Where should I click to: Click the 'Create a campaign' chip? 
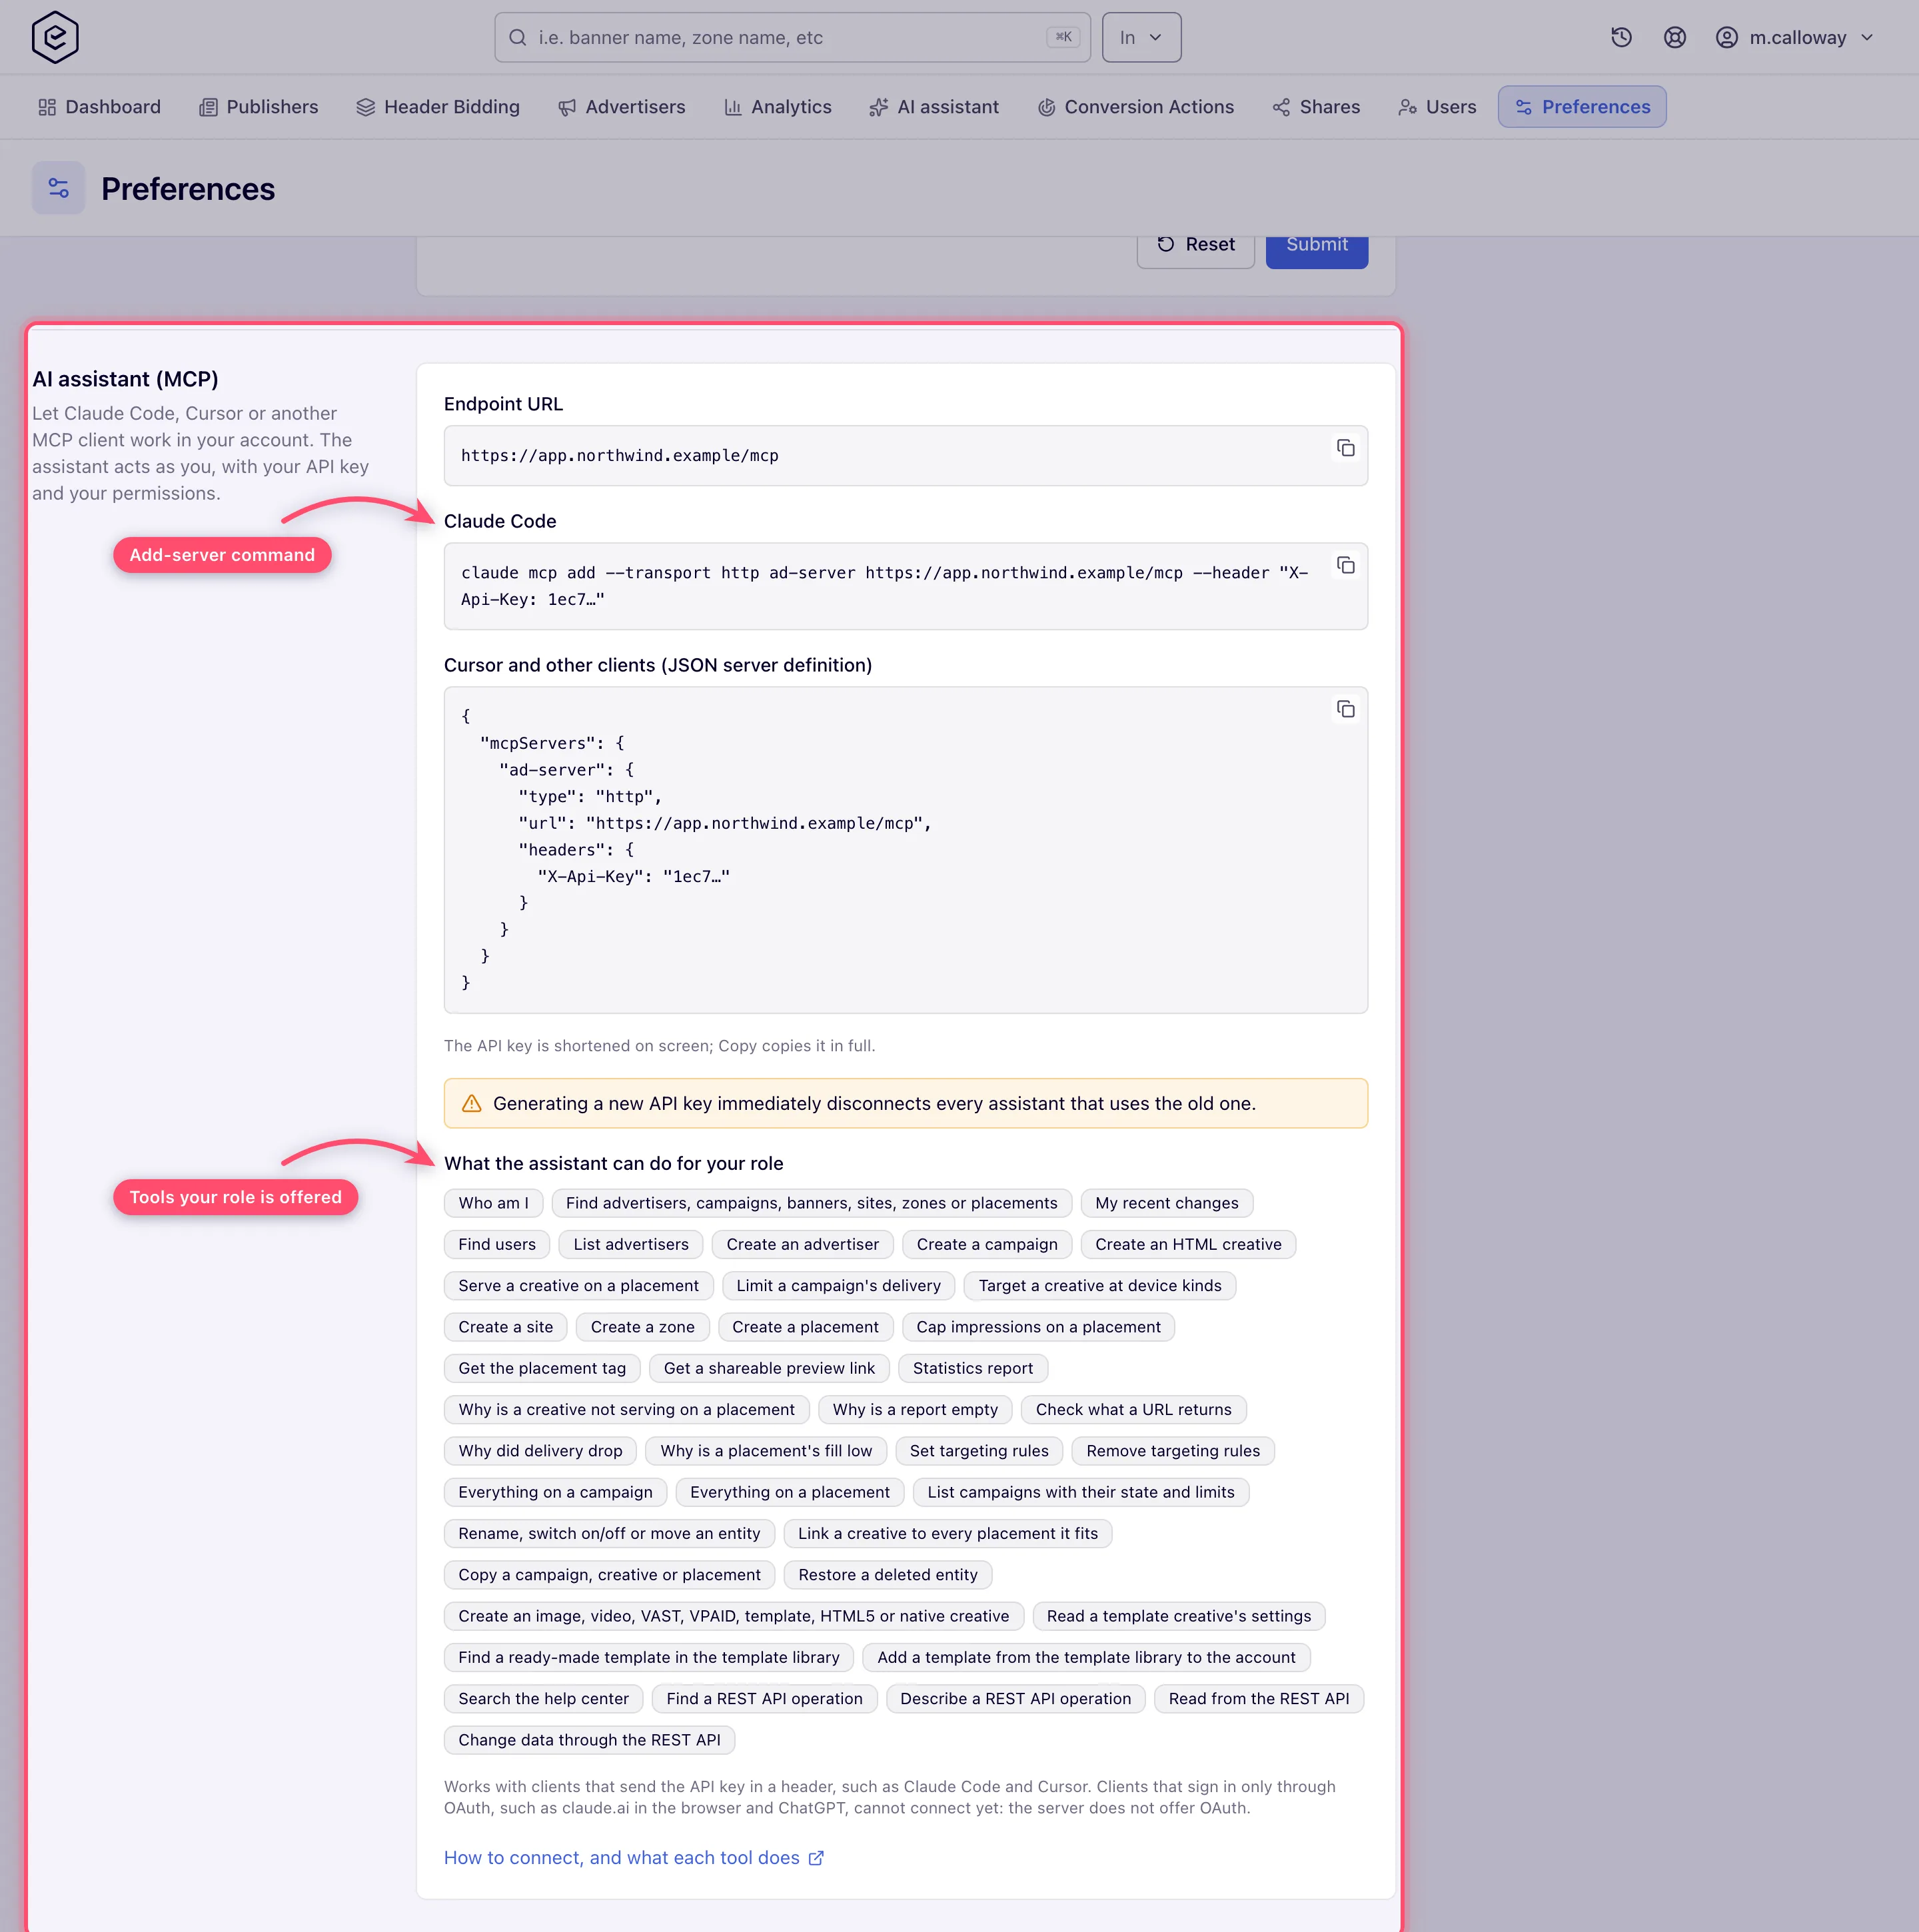[986, 1244]
